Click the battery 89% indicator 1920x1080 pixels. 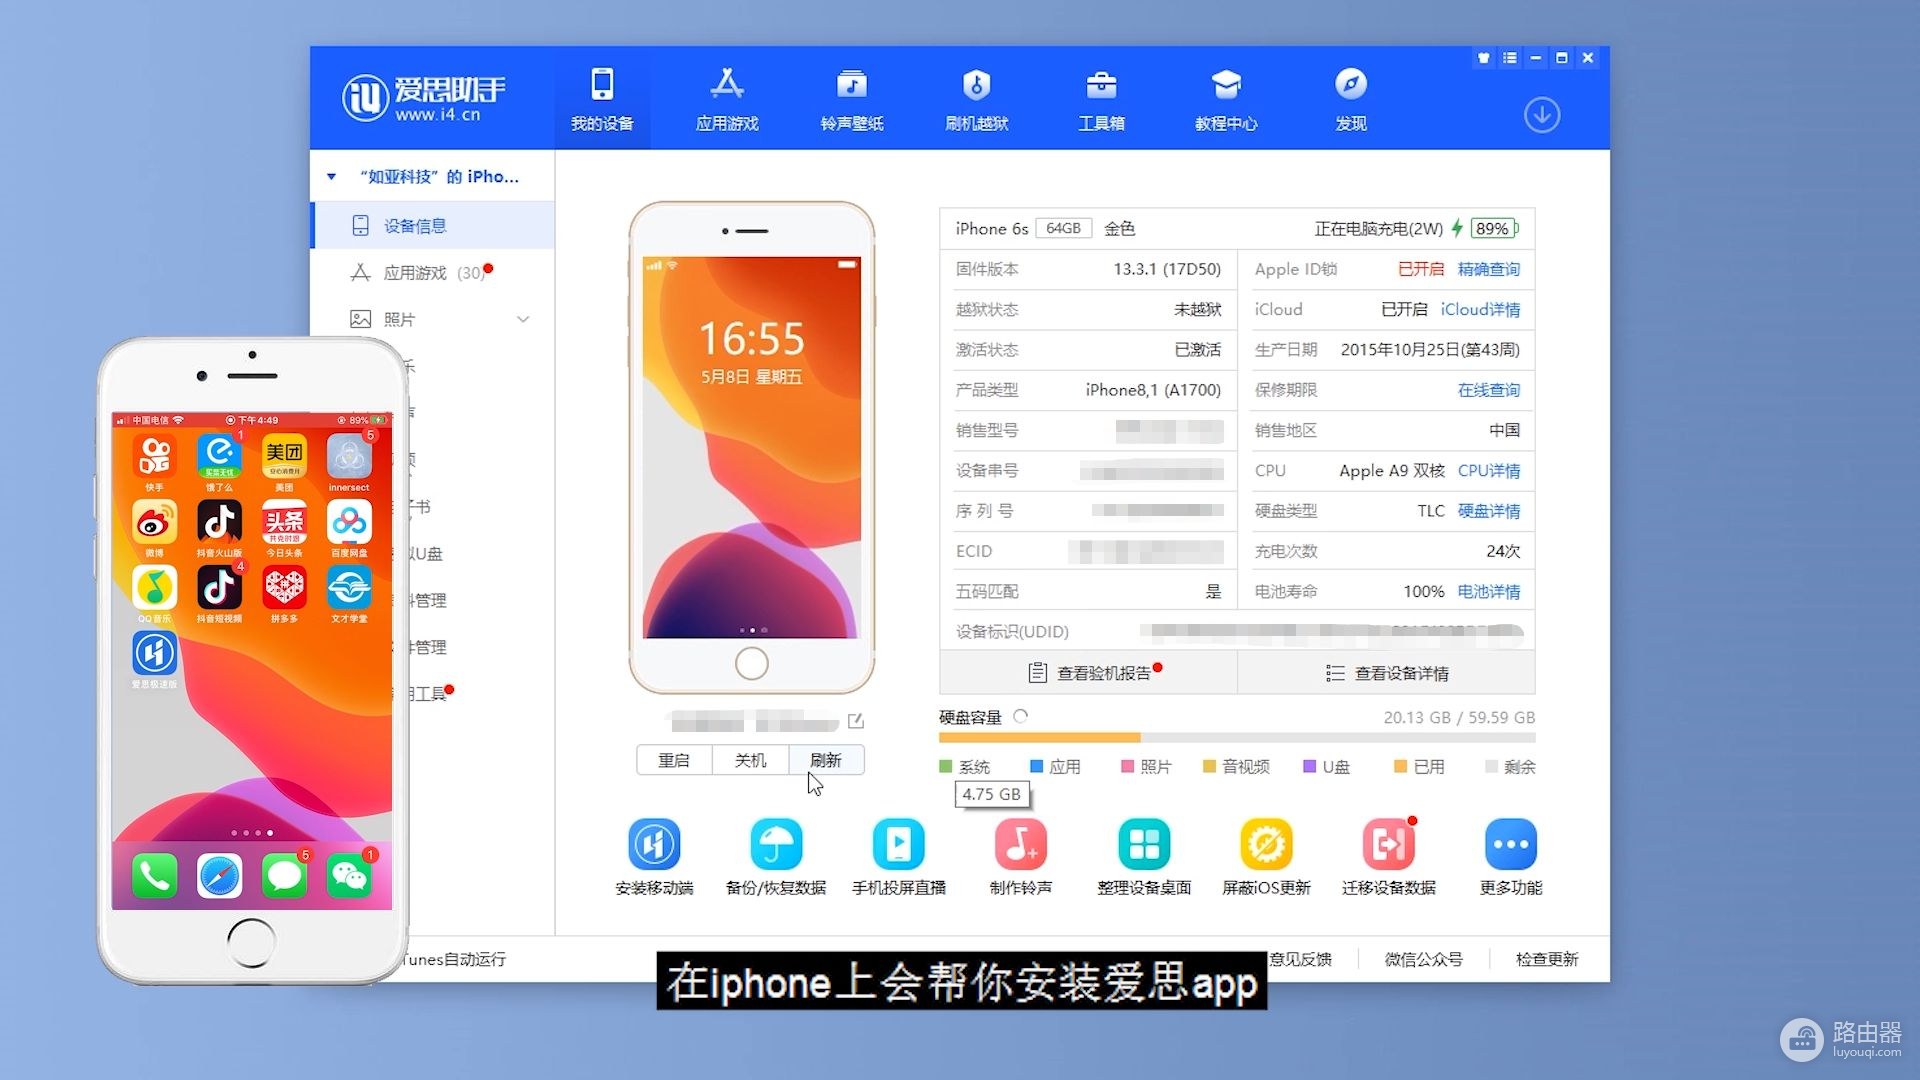[1494, 228]
